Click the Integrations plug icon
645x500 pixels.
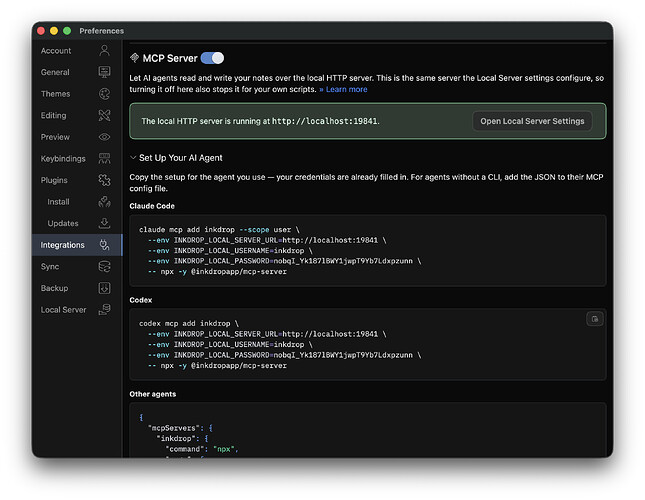tap(104, 245)
